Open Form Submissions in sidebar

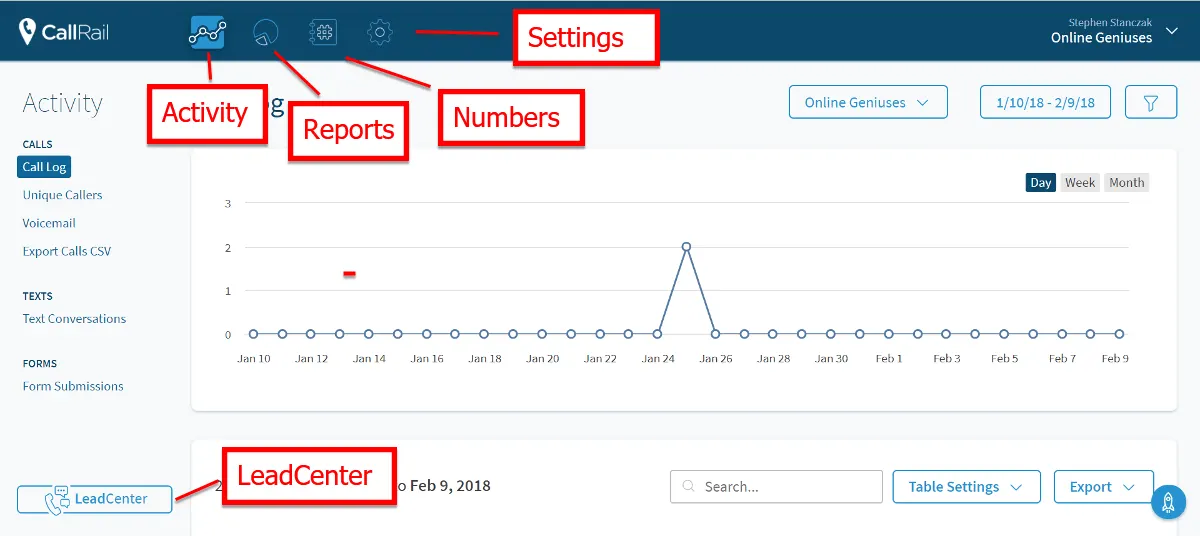(x=73, y=386)
